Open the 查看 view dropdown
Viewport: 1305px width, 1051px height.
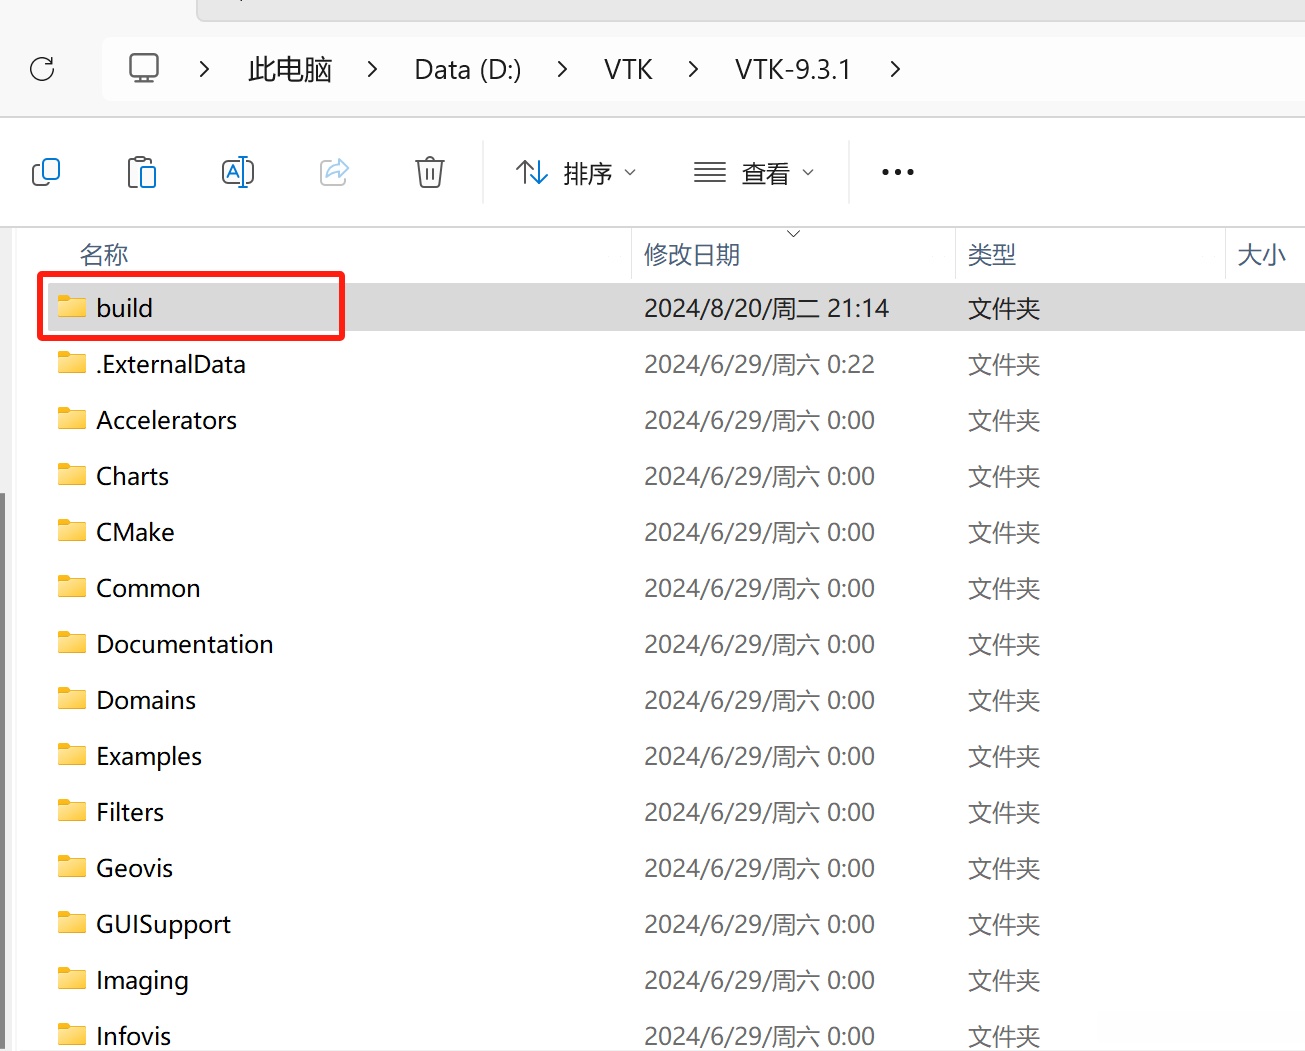(x=754, y=173)
